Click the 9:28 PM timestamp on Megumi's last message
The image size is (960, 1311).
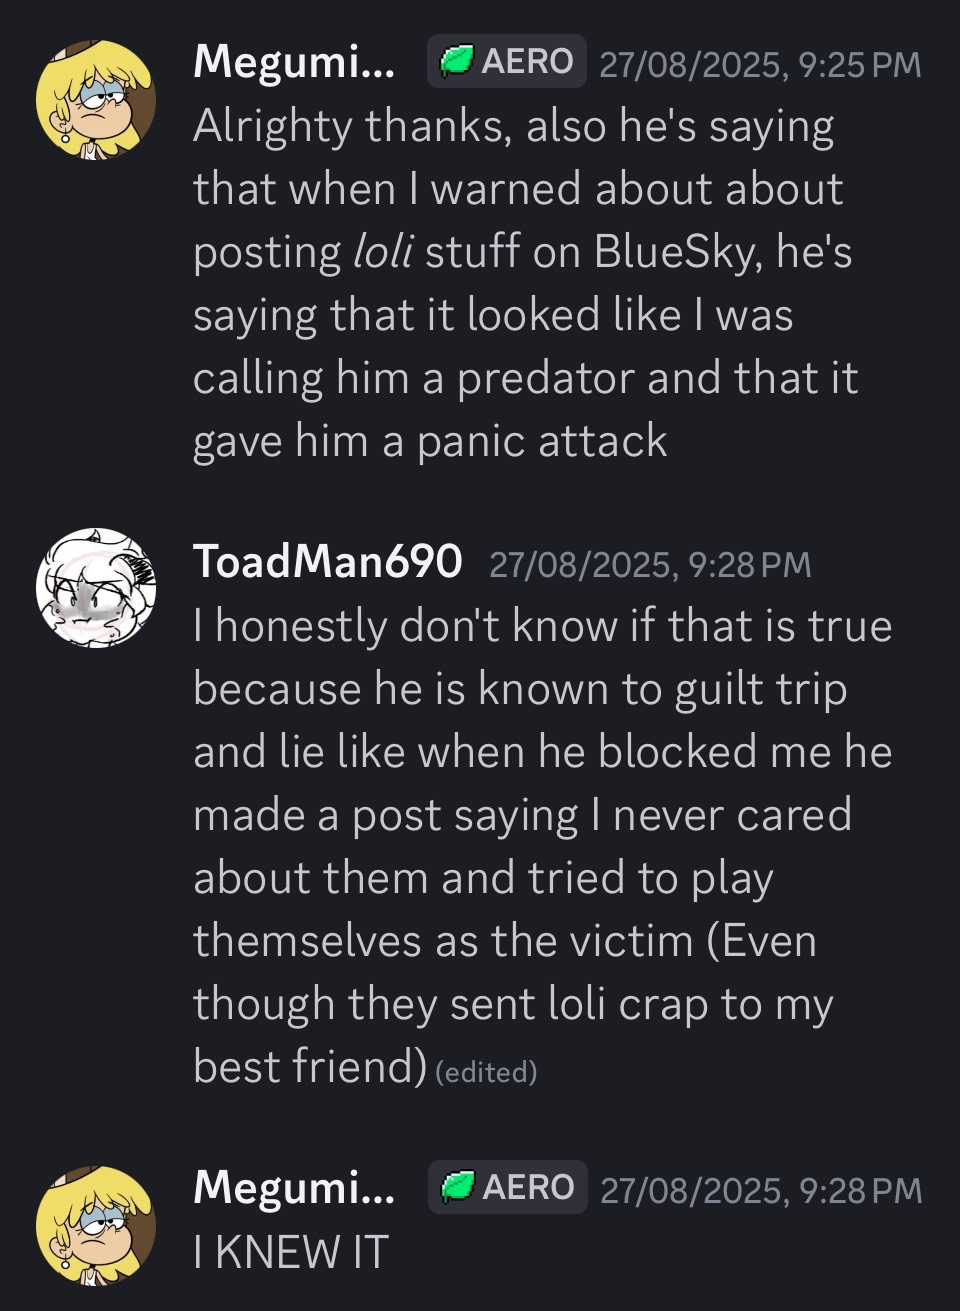[x=761, y=1190]
